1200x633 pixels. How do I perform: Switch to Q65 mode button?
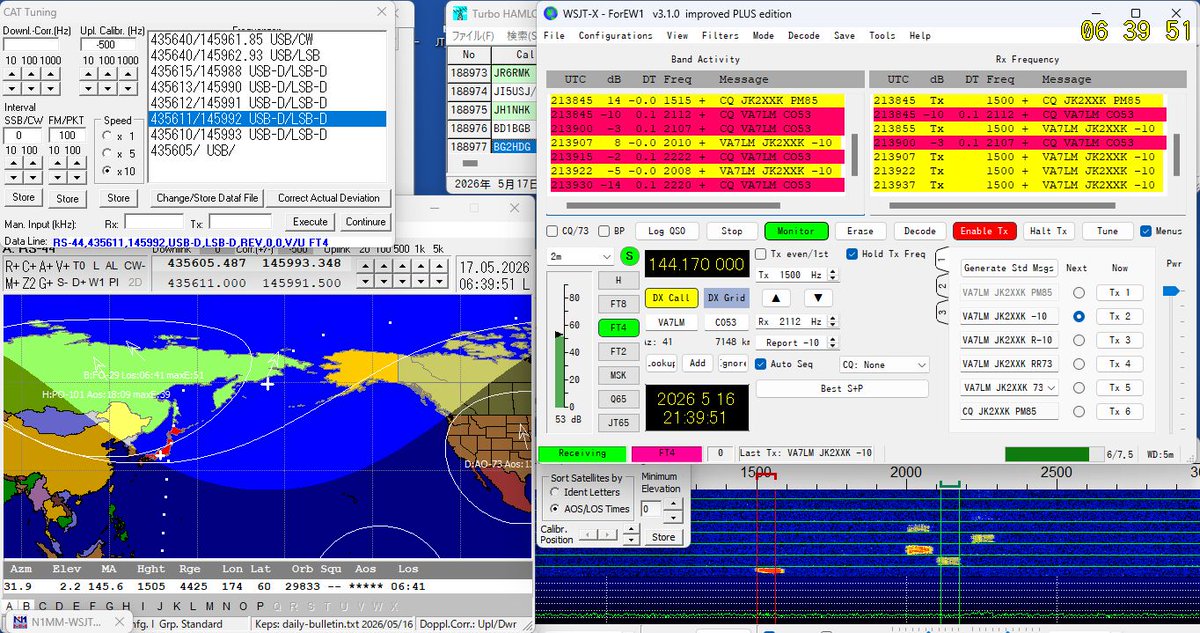(619, 398)
